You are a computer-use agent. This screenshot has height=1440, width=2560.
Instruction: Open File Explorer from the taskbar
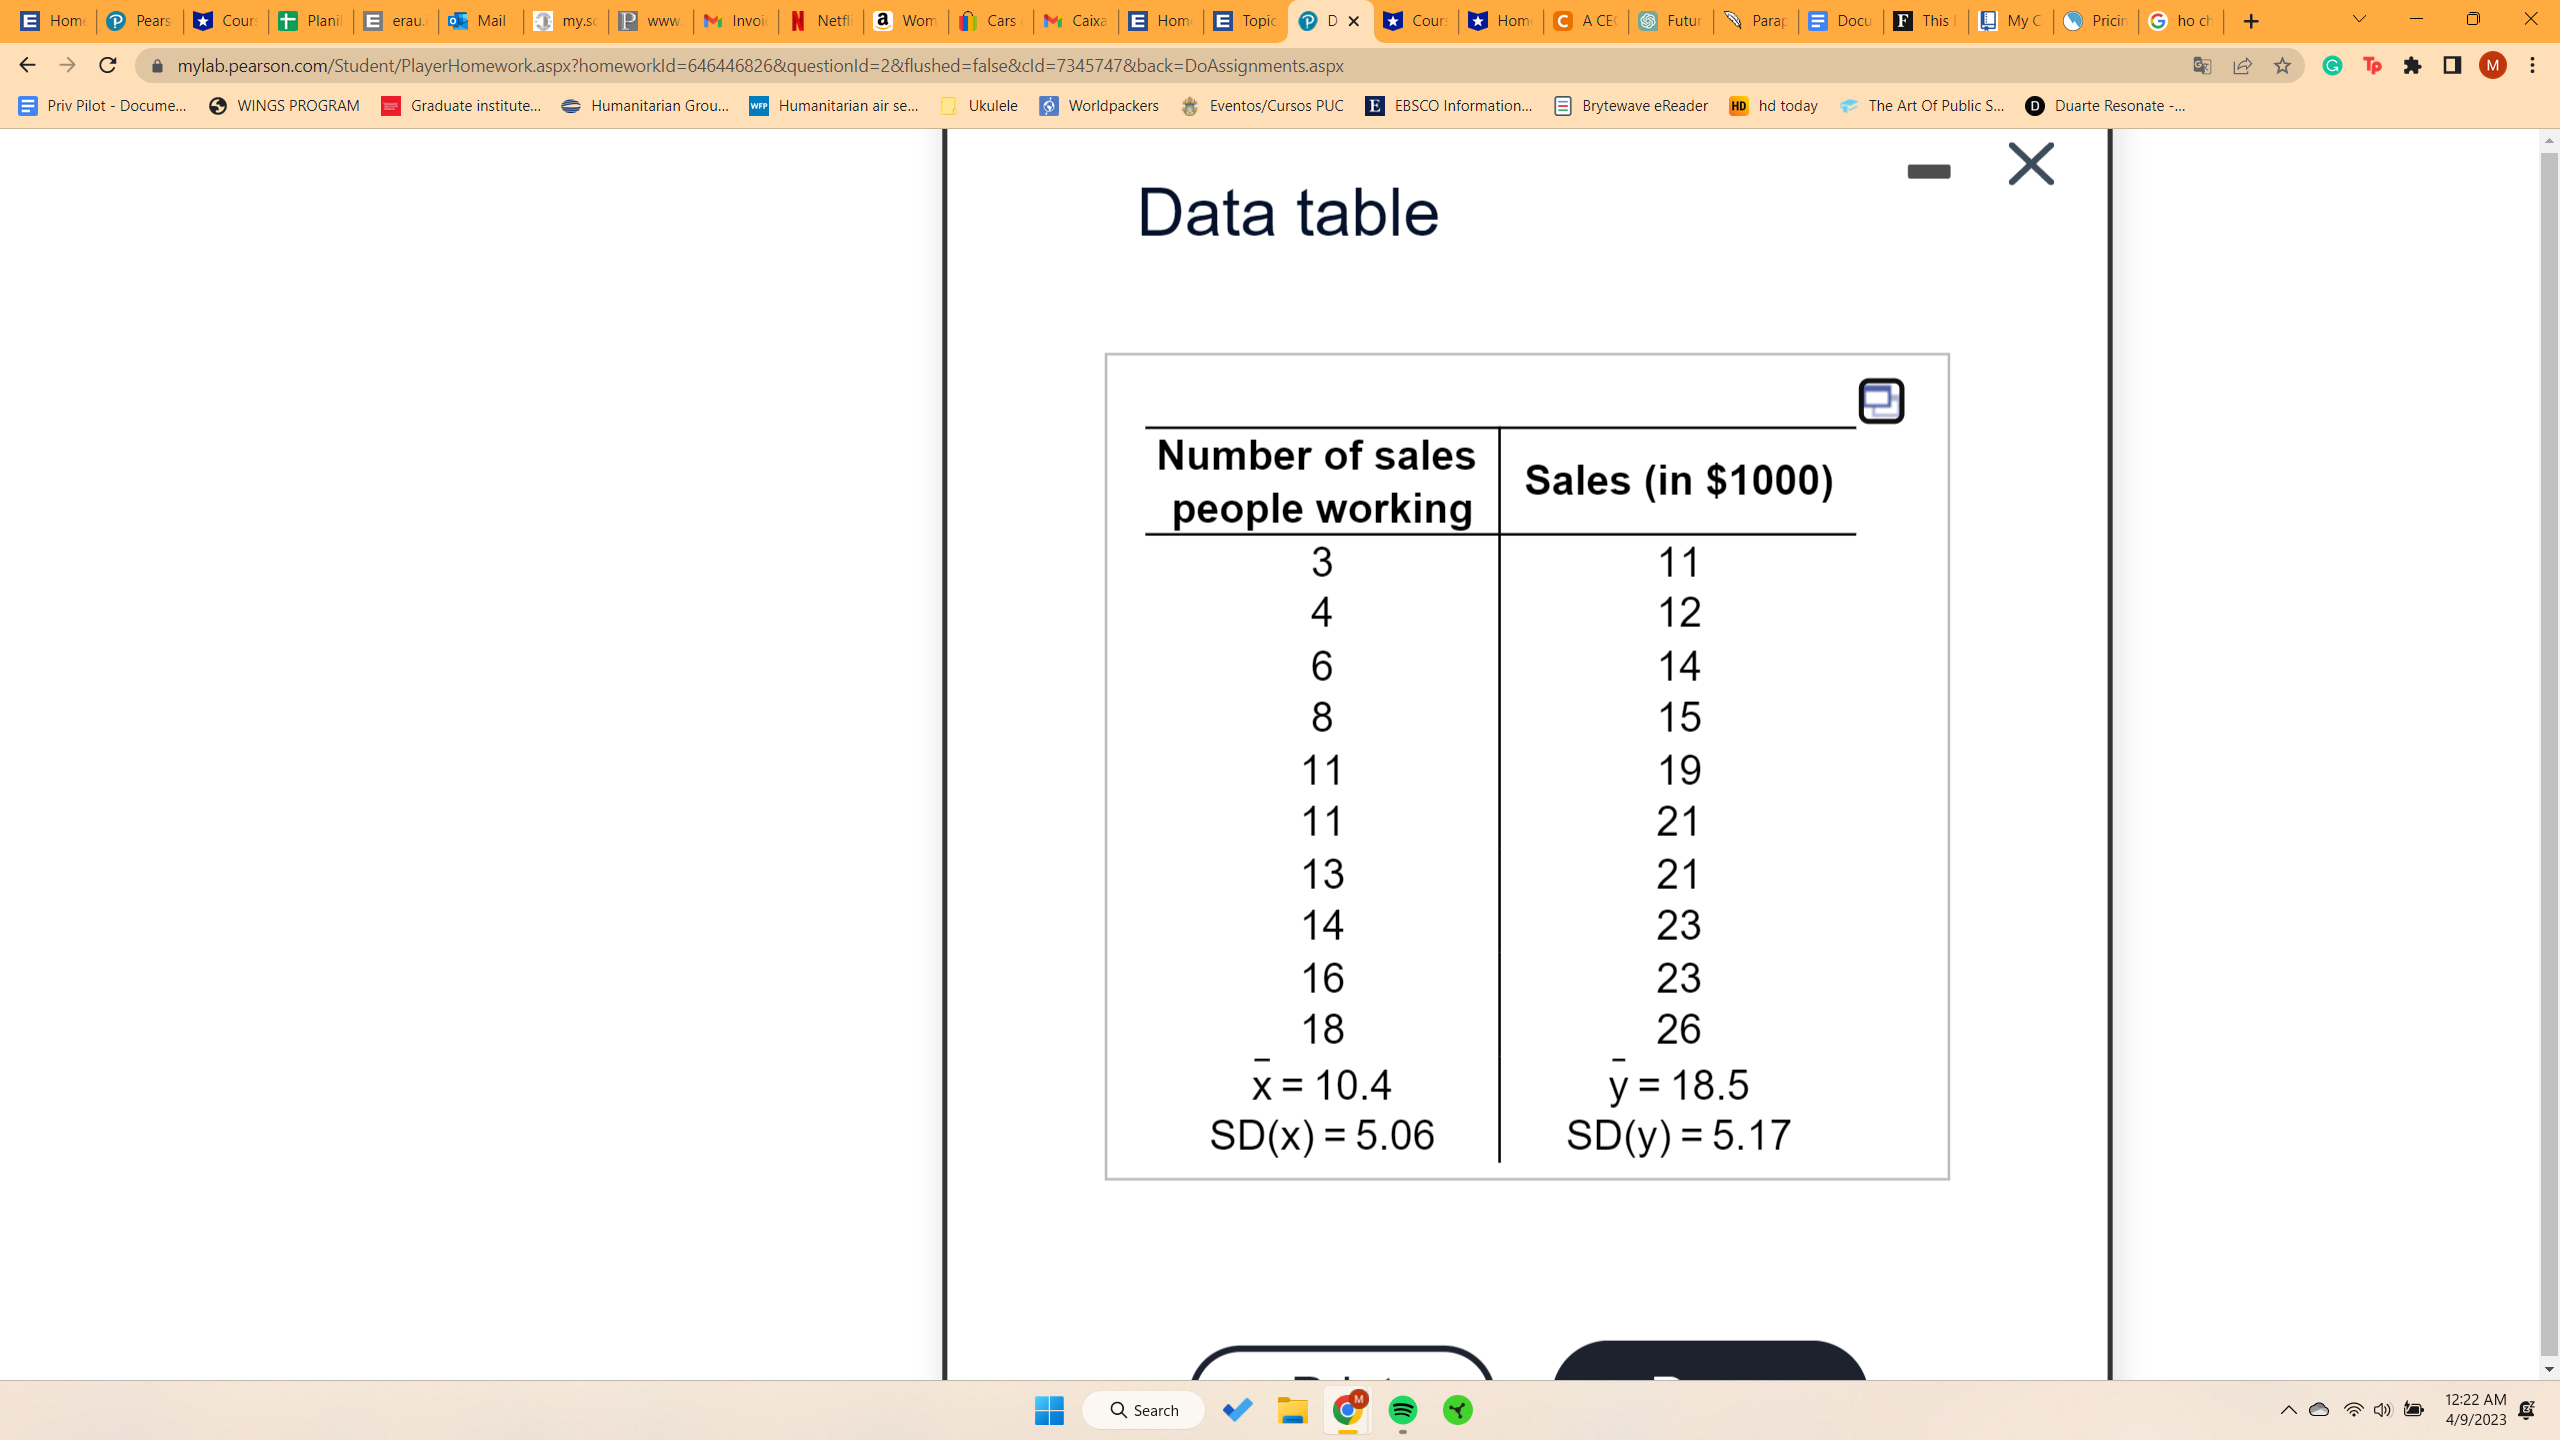[1292, 1410]
